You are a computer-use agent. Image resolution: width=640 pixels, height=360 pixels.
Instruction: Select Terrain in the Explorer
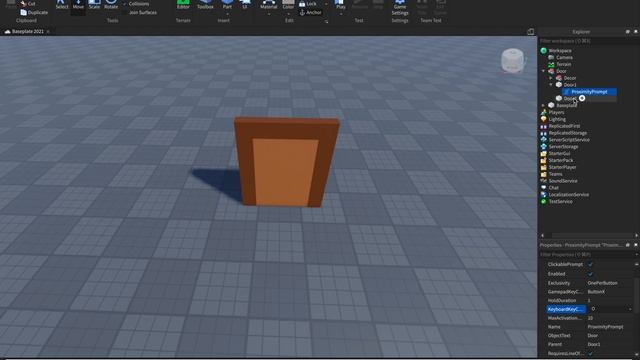tap(564, 64)
